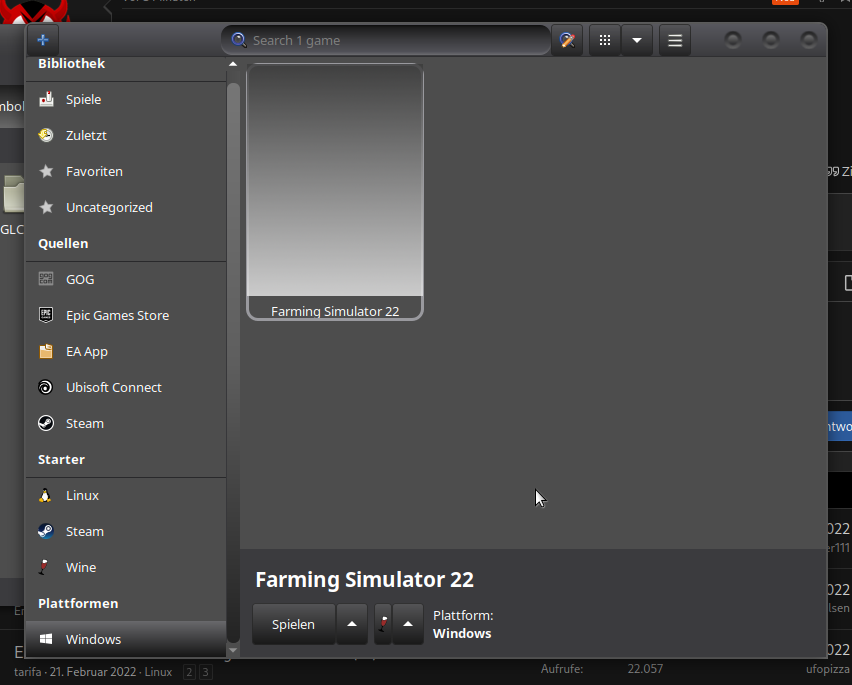Click page 2 link in background forum
Screen dimensions: 852x685
point(189,673)
